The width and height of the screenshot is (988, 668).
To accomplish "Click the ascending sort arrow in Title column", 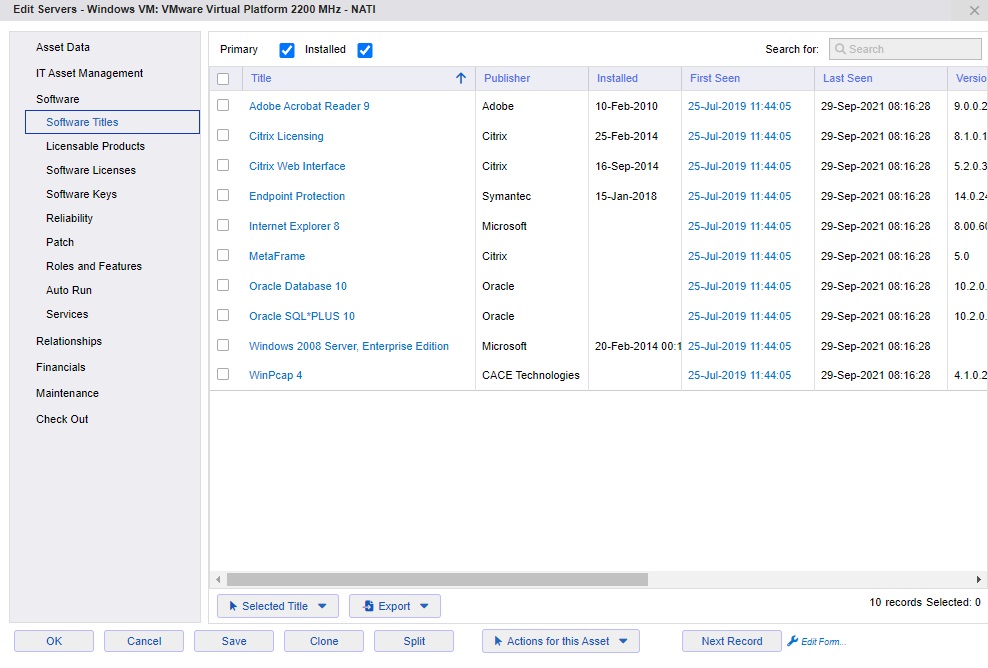I will (x=461, y=78).
